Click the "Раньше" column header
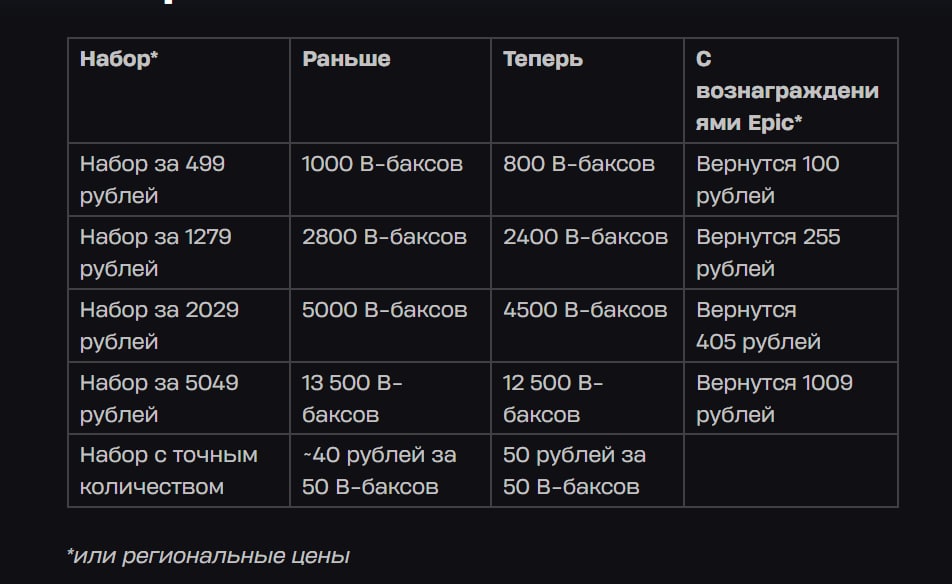The image size is (952, 584). point(346,59)
